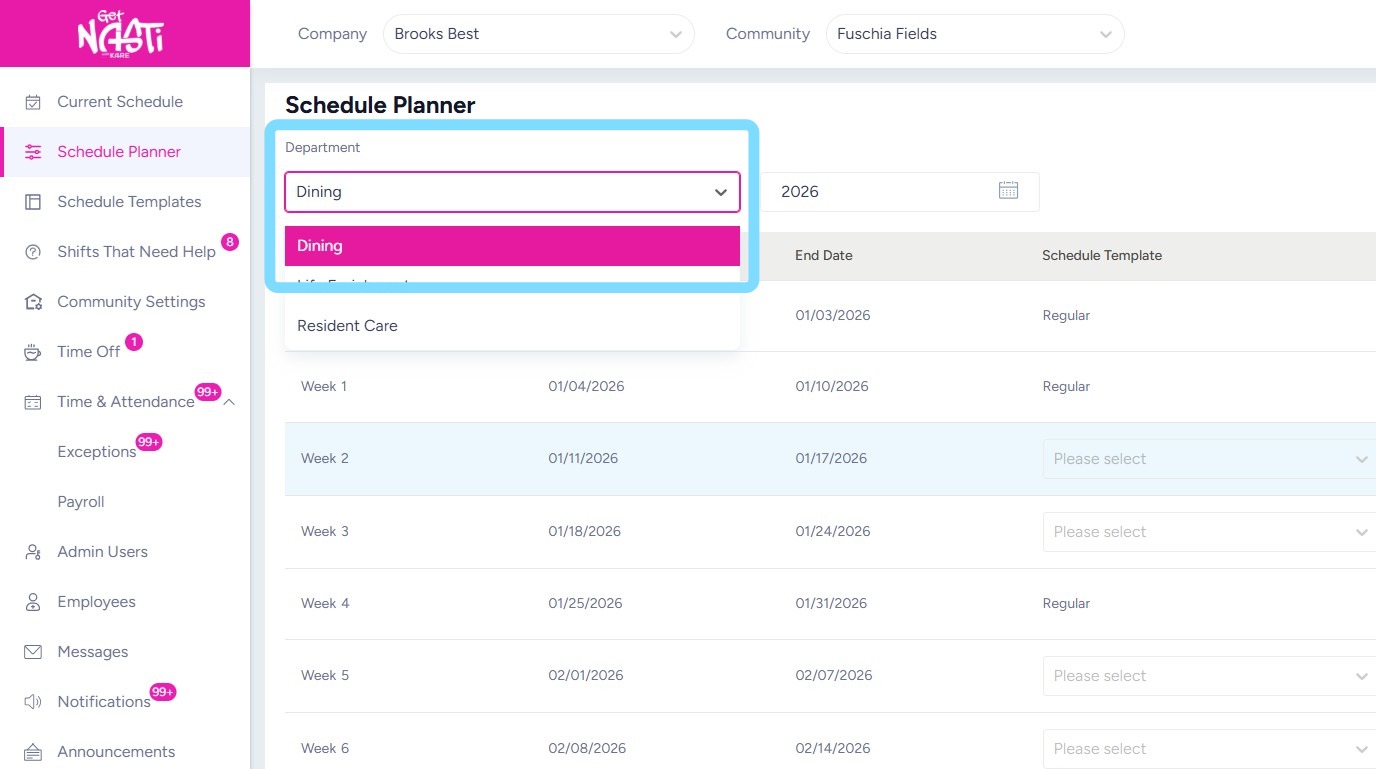Image resolution: width=1376 pixels, height=769 pixels.
Task: Open calendar picker in the year field
Action: (x=1008, y=191)
